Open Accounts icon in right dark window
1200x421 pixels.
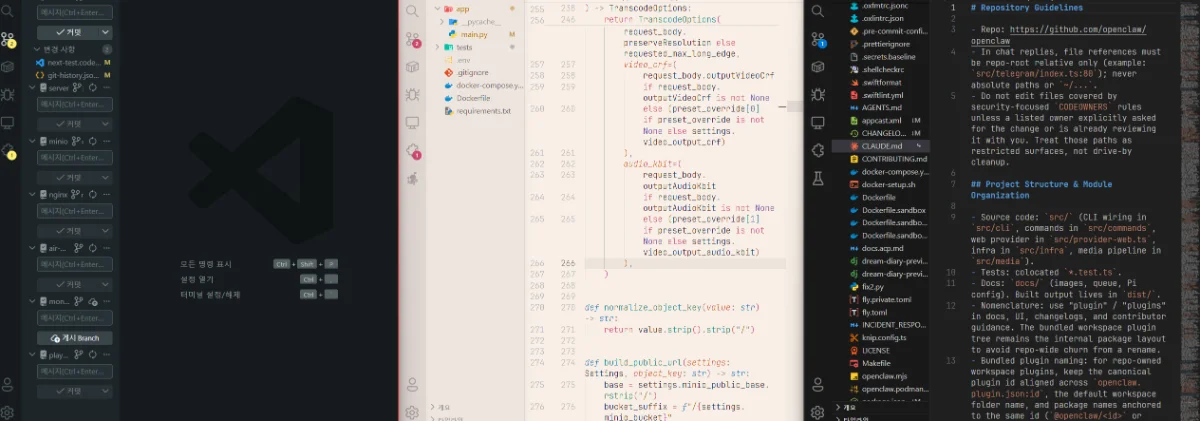click(818, 384)
